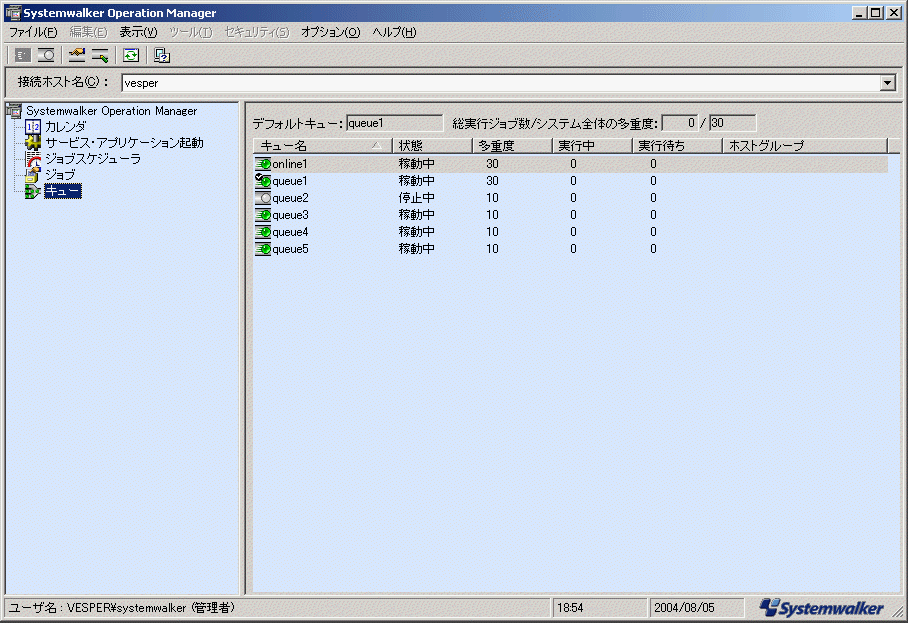The image size is (908, 623).
Task: Open the ツール(T) menu
Action: click(191, 32)
